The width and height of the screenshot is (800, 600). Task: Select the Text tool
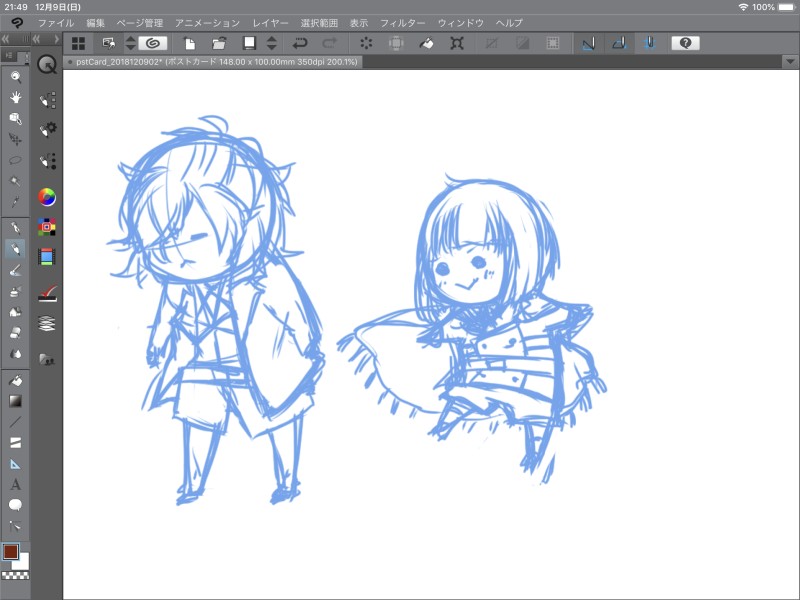click(16, 485)
